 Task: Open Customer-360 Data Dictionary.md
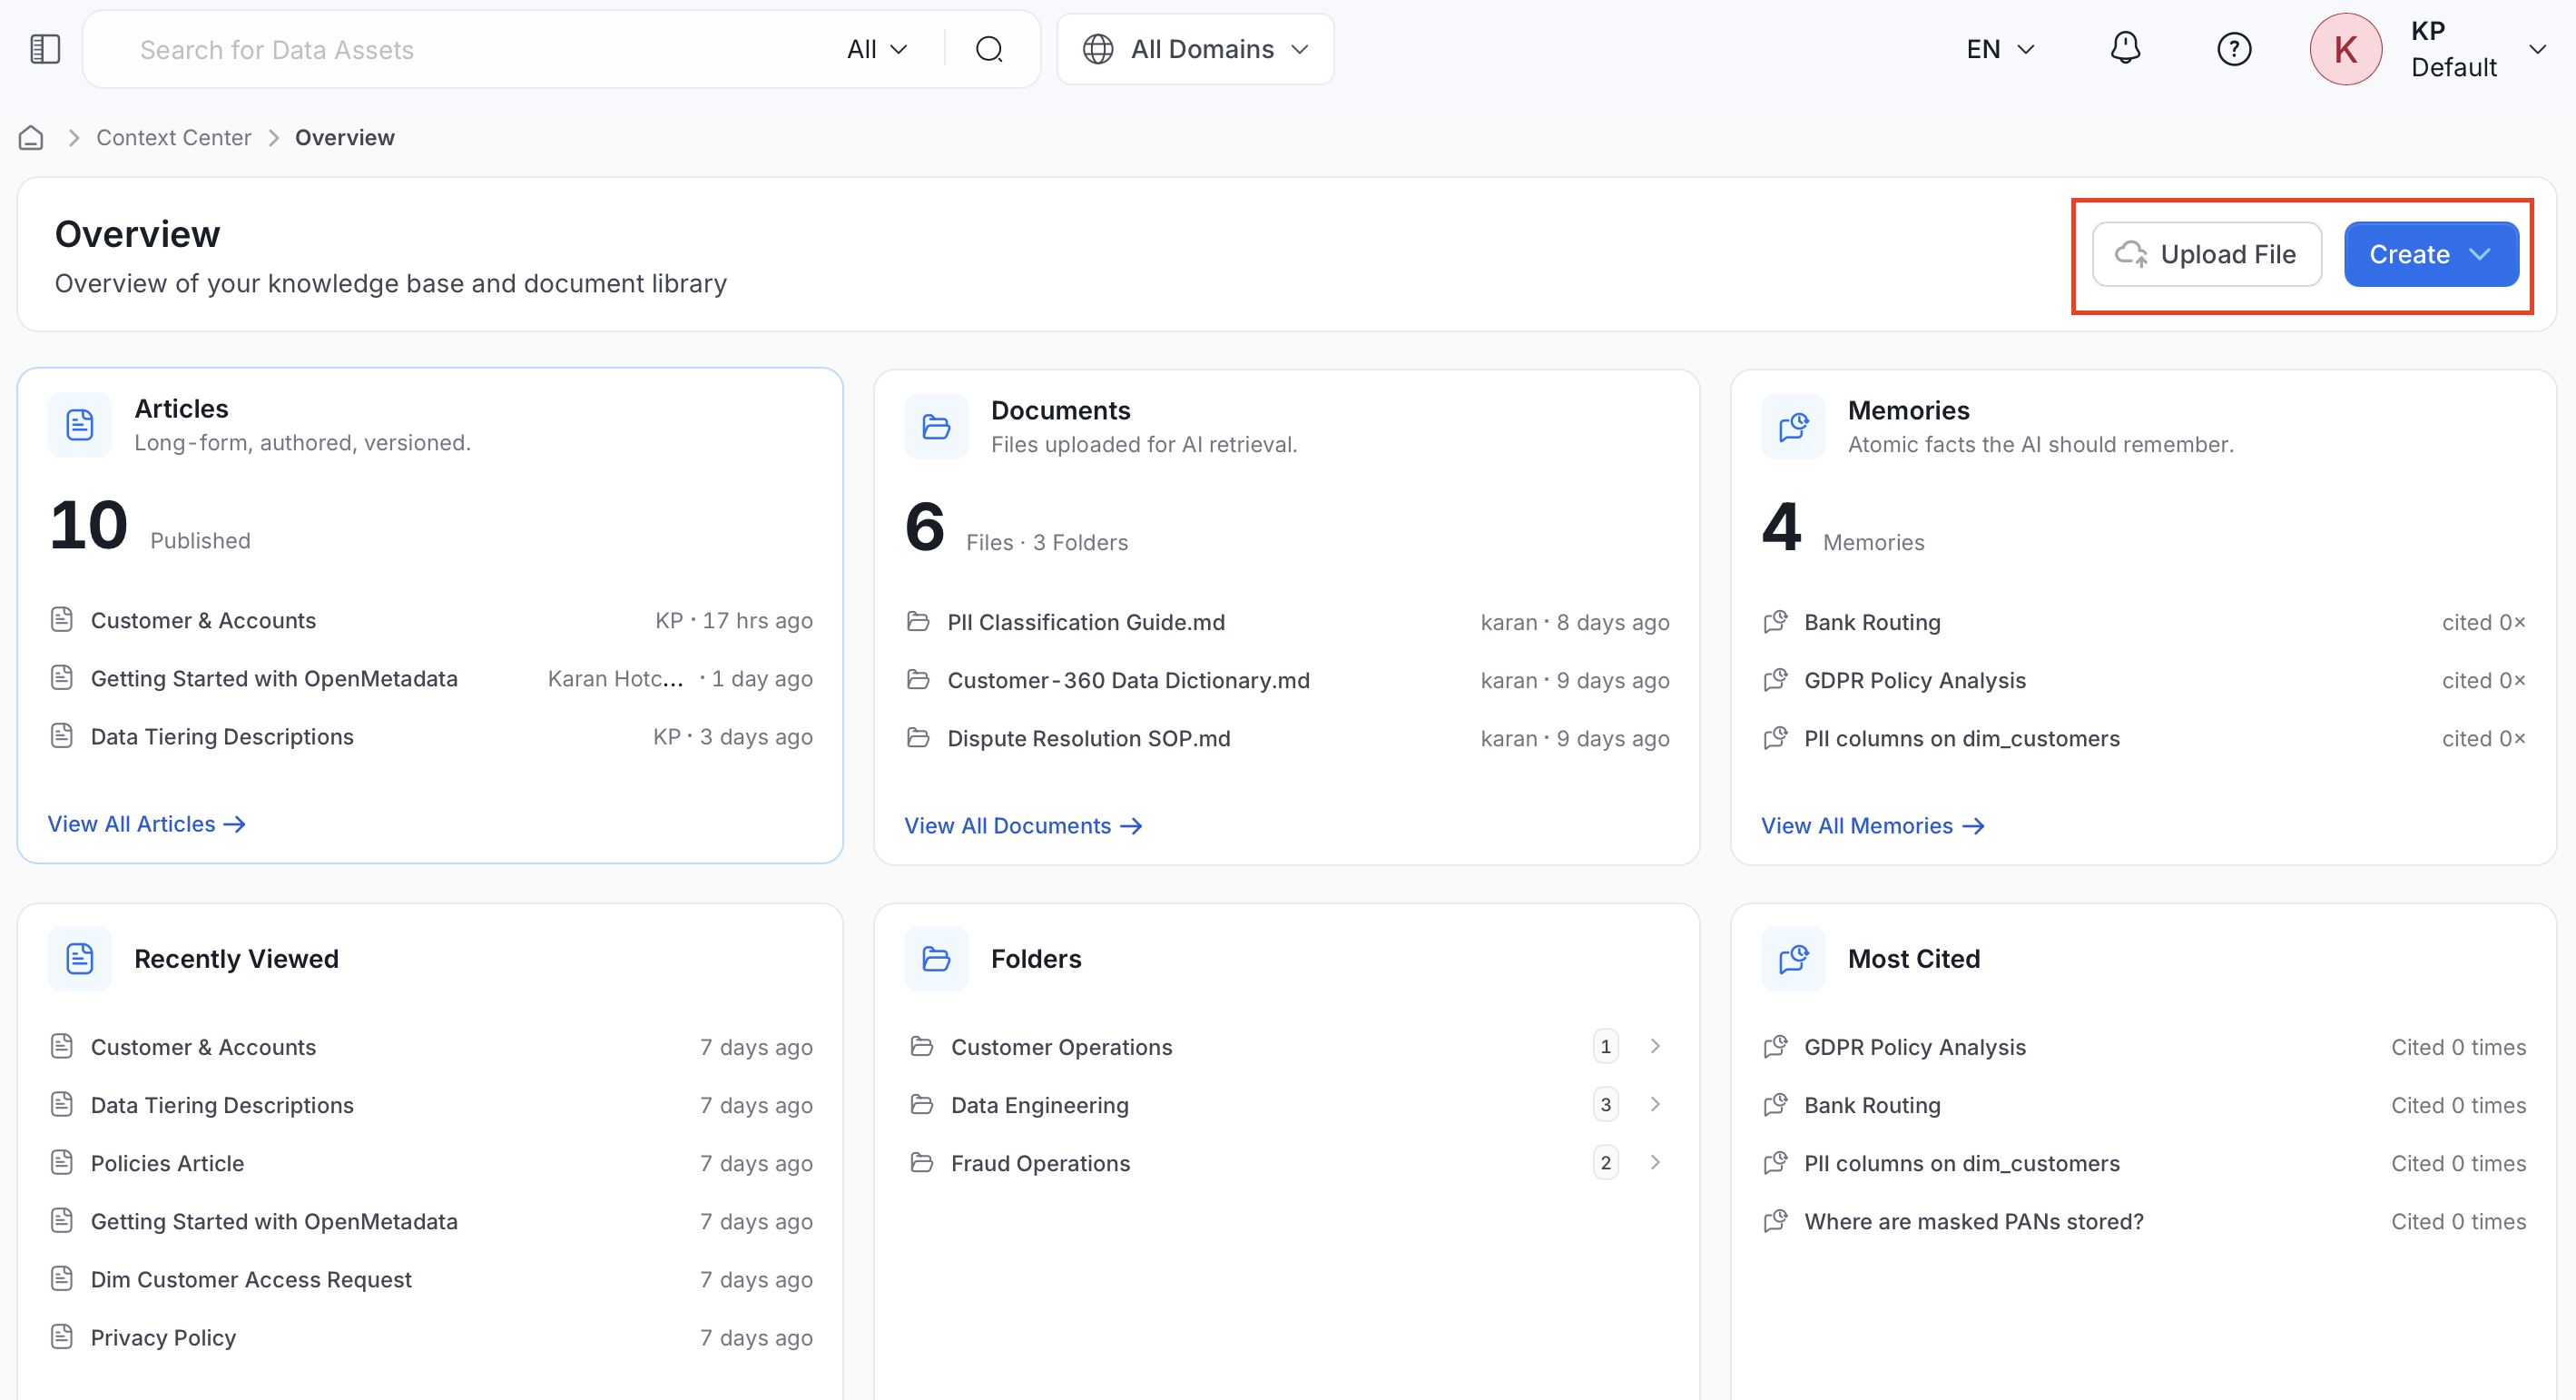[1128, 680]
